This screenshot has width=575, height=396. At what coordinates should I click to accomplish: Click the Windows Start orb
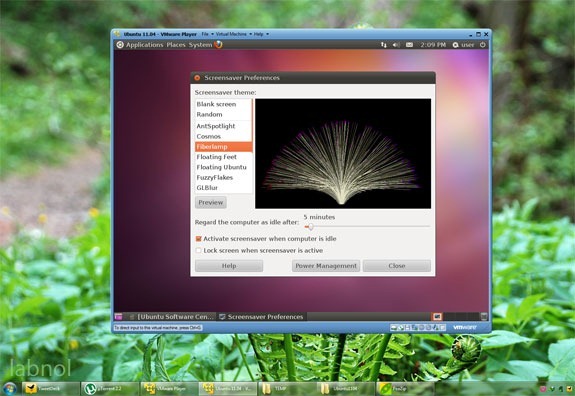10,389
